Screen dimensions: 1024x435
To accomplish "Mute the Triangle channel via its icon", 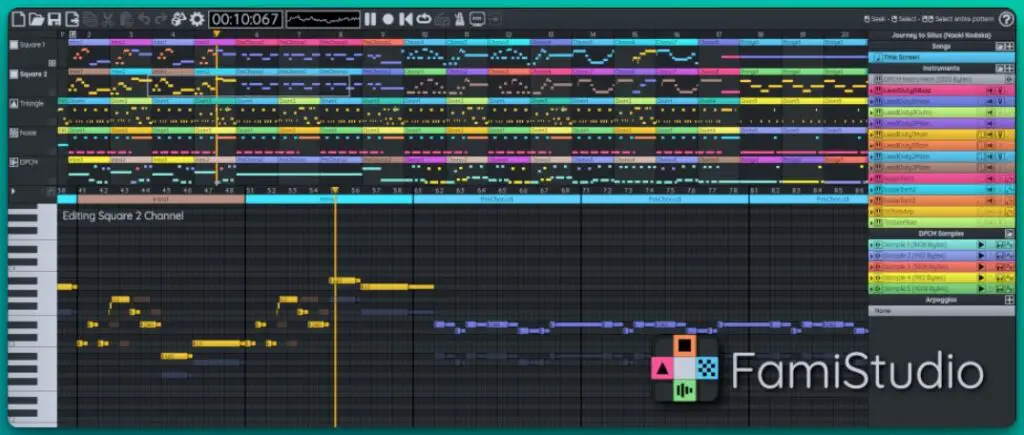I will tap(13, 103).
